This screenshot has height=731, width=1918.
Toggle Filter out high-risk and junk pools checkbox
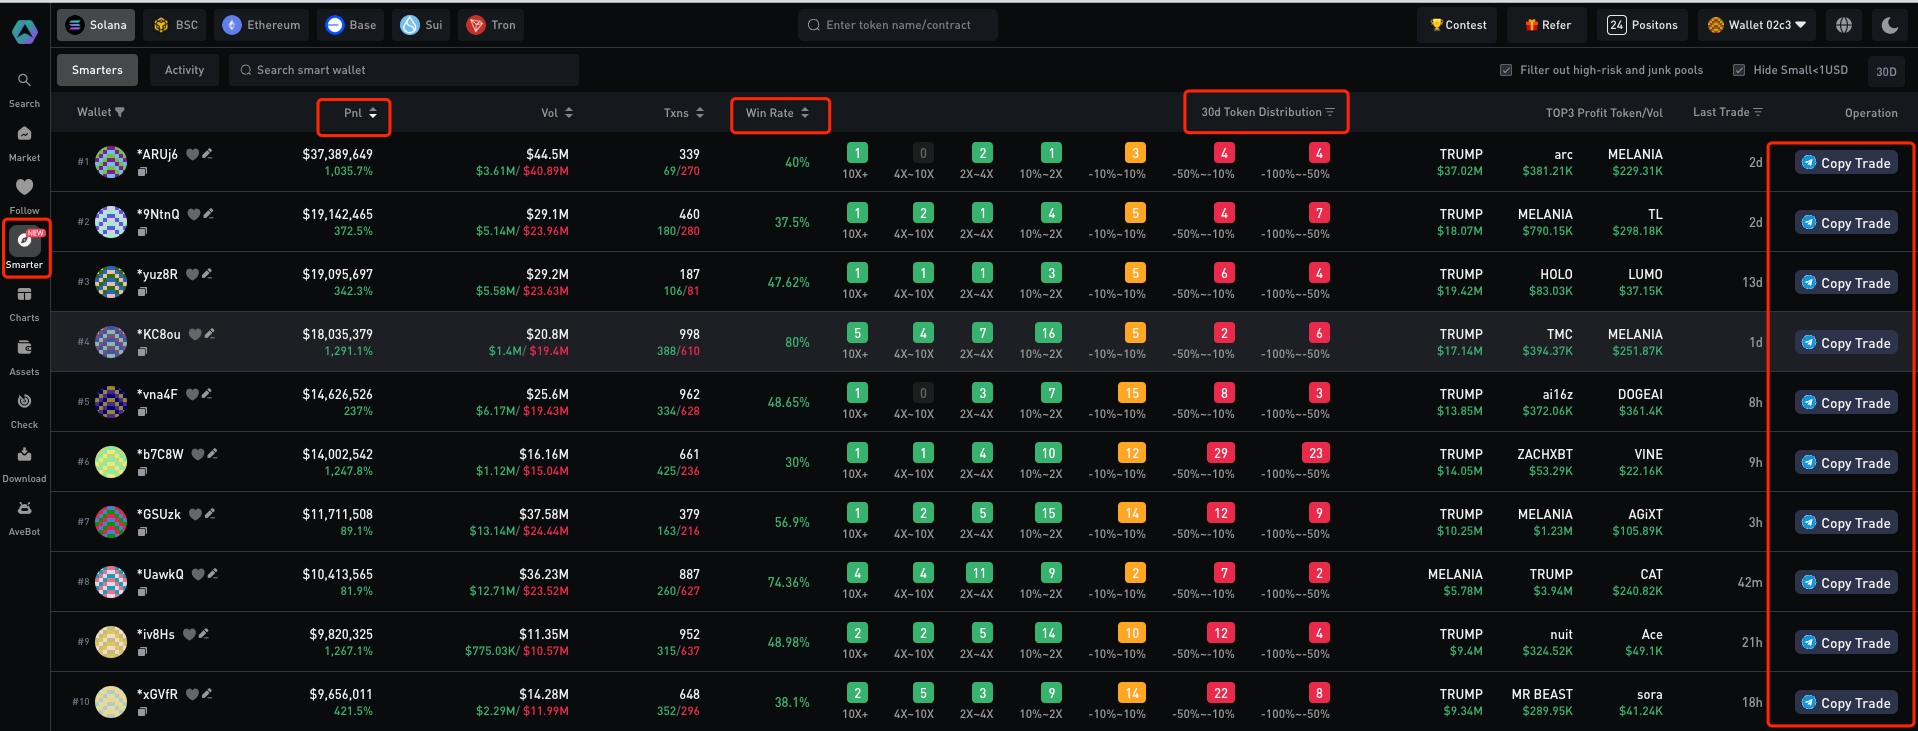1506,70
